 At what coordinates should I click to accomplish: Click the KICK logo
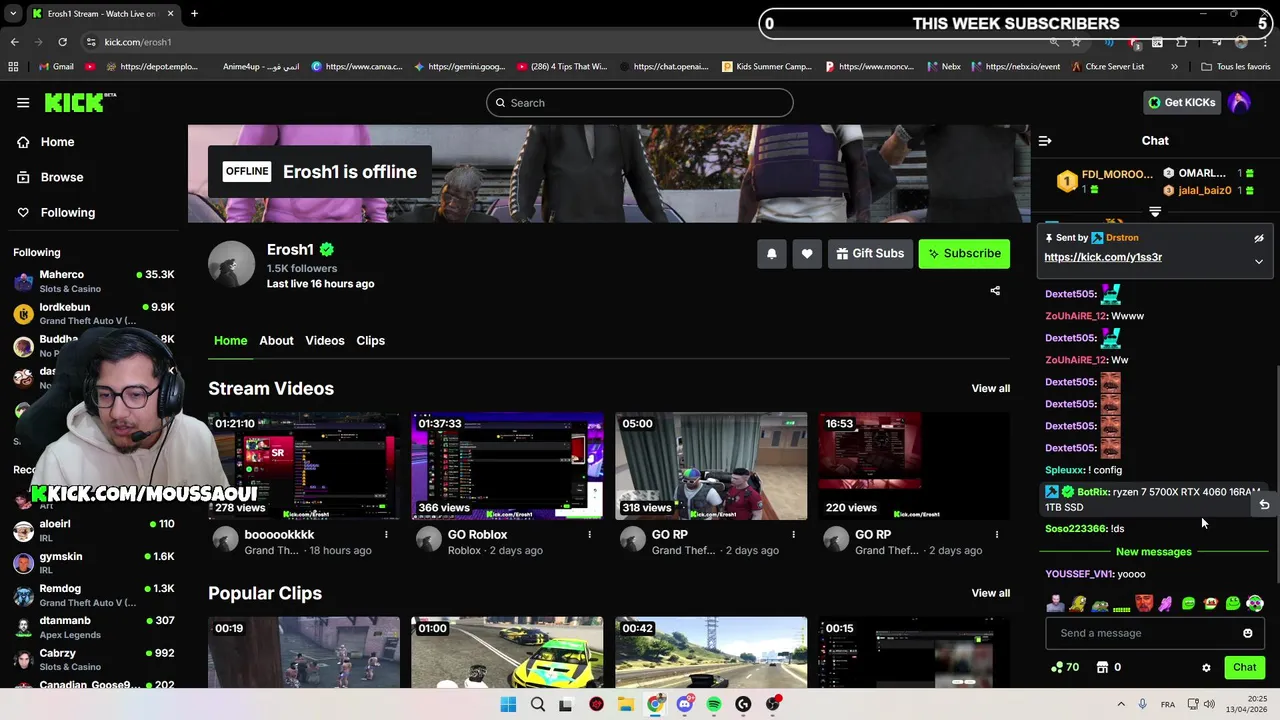coord(80,102)
